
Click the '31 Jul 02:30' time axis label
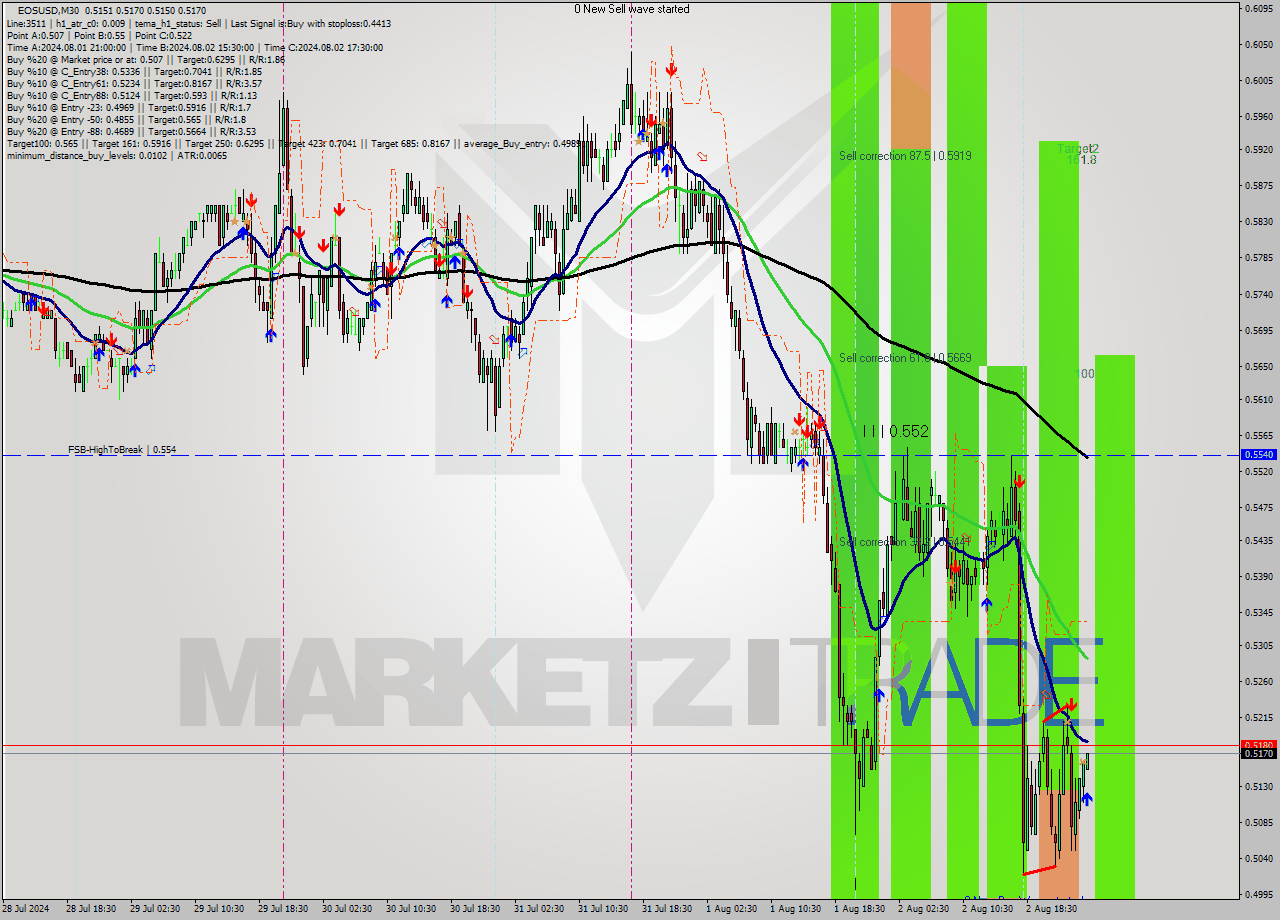tap(540, 909)
